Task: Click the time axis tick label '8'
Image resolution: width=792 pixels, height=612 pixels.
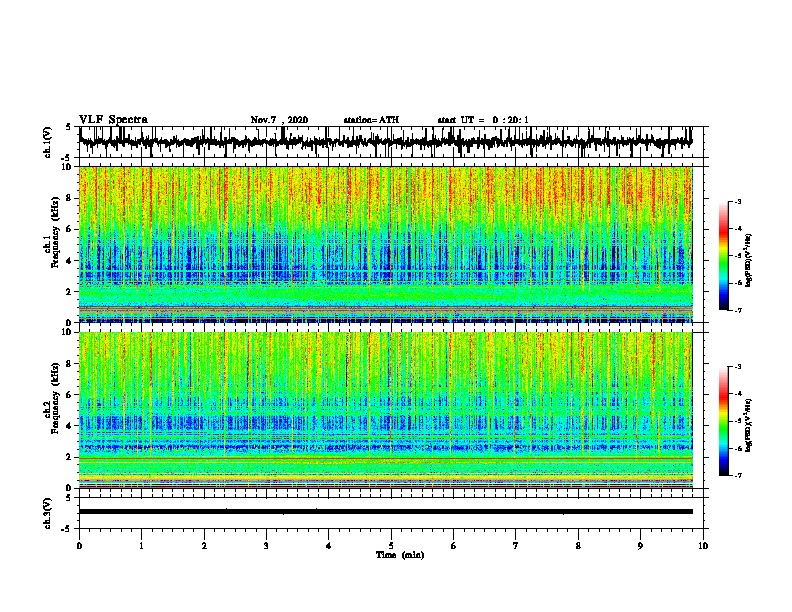Action: click(x=578, y=545)
